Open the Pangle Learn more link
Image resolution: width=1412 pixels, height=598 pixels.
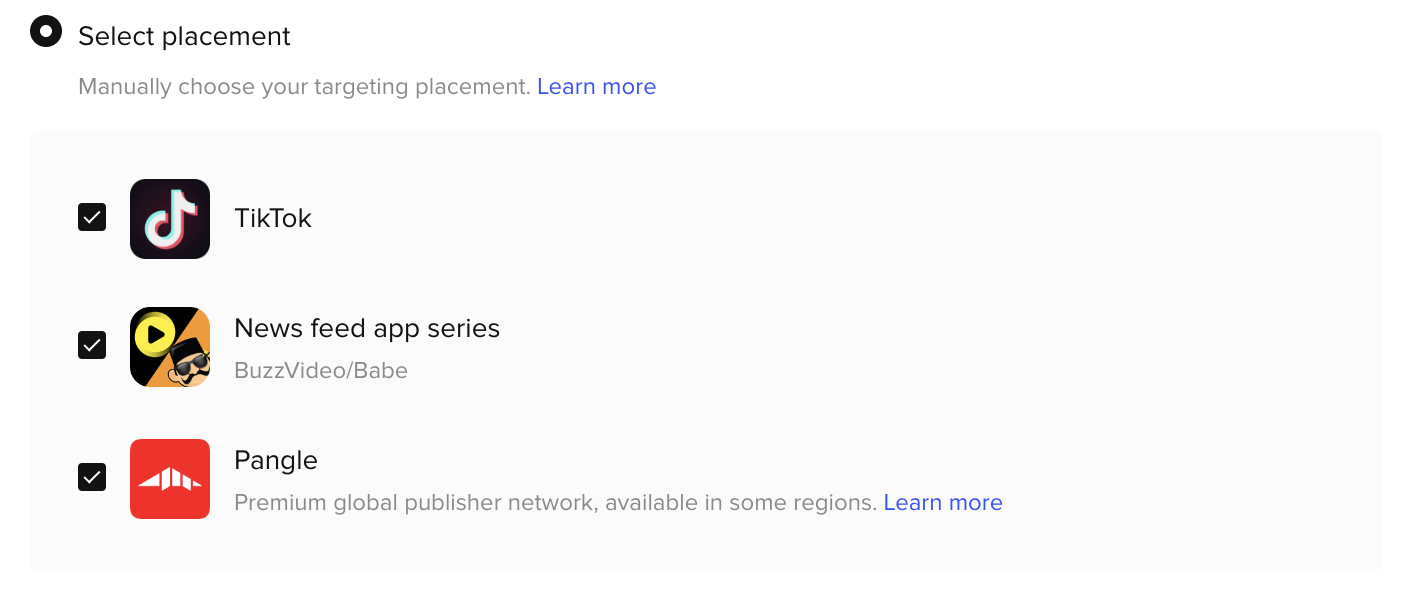point(943,503)
